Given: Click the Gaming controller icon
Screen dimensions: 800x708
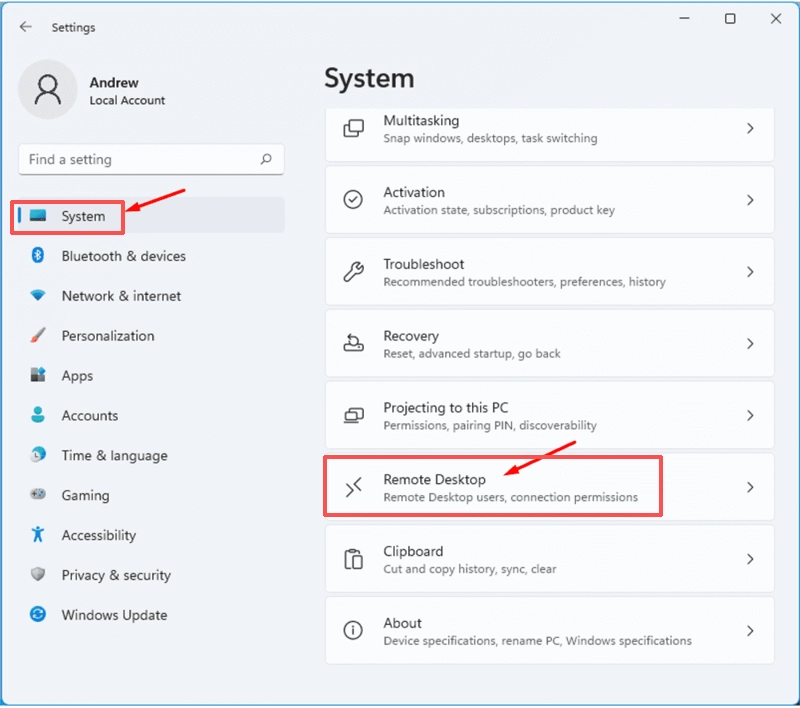Looking at the screenshot, I should pos(38,494).
